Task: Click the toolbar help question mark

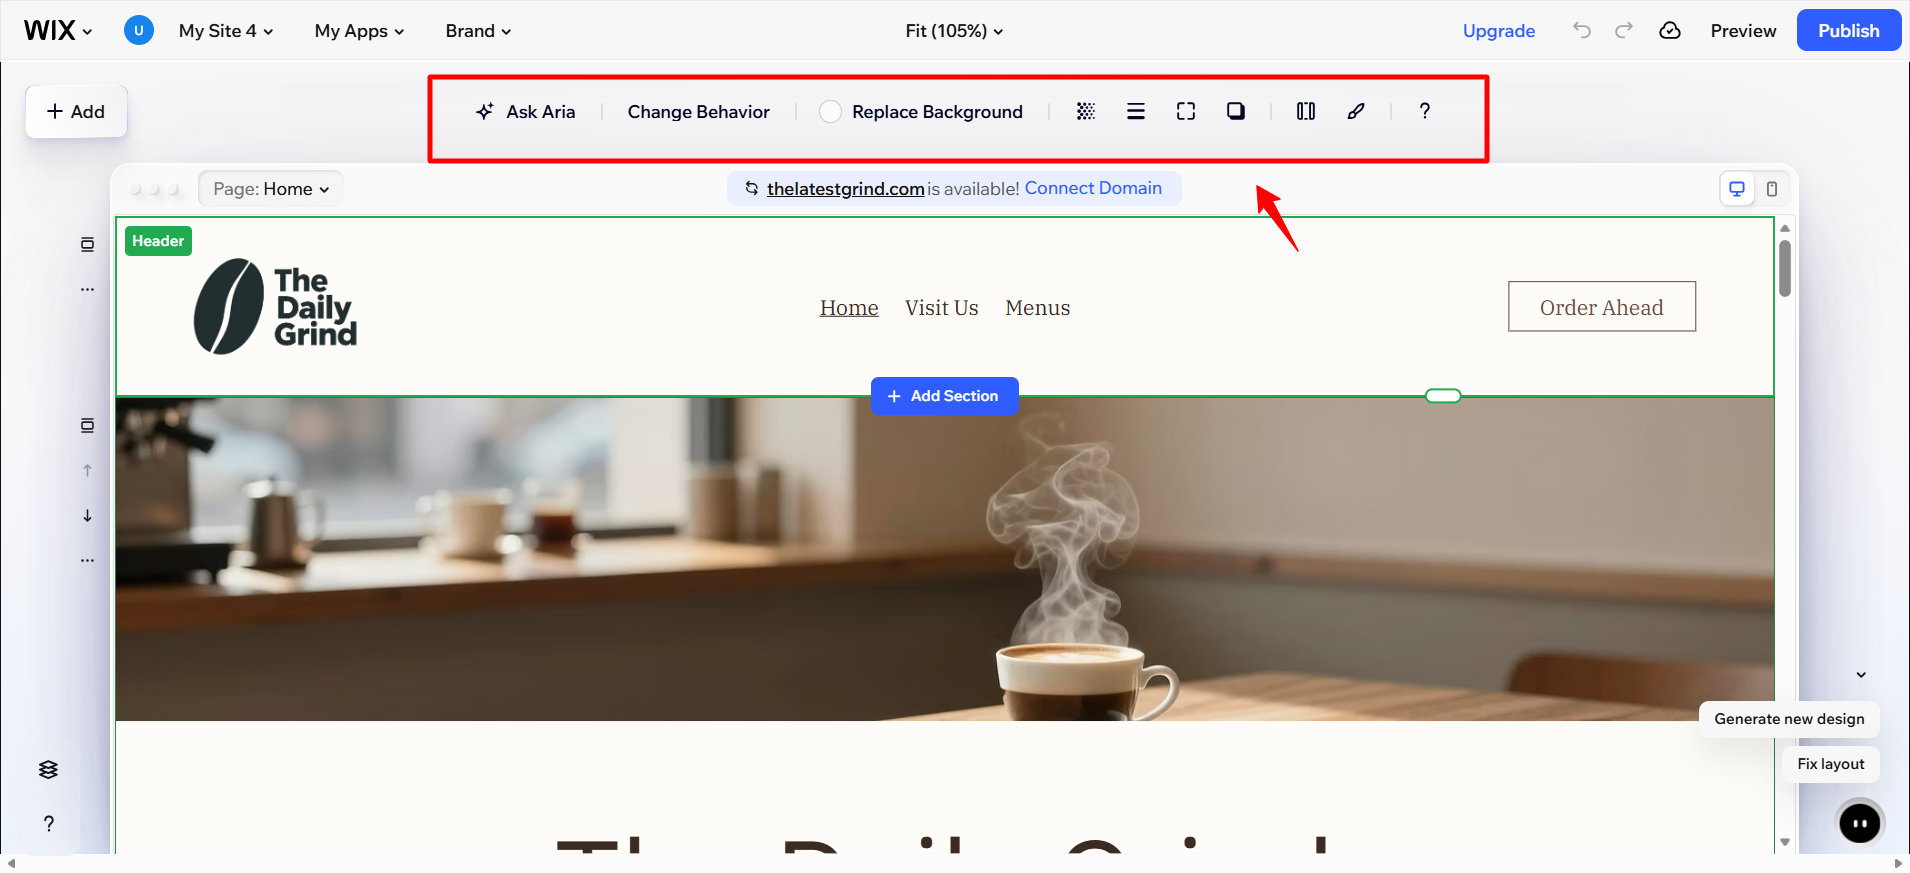Action: click(x=1425, y=111)
